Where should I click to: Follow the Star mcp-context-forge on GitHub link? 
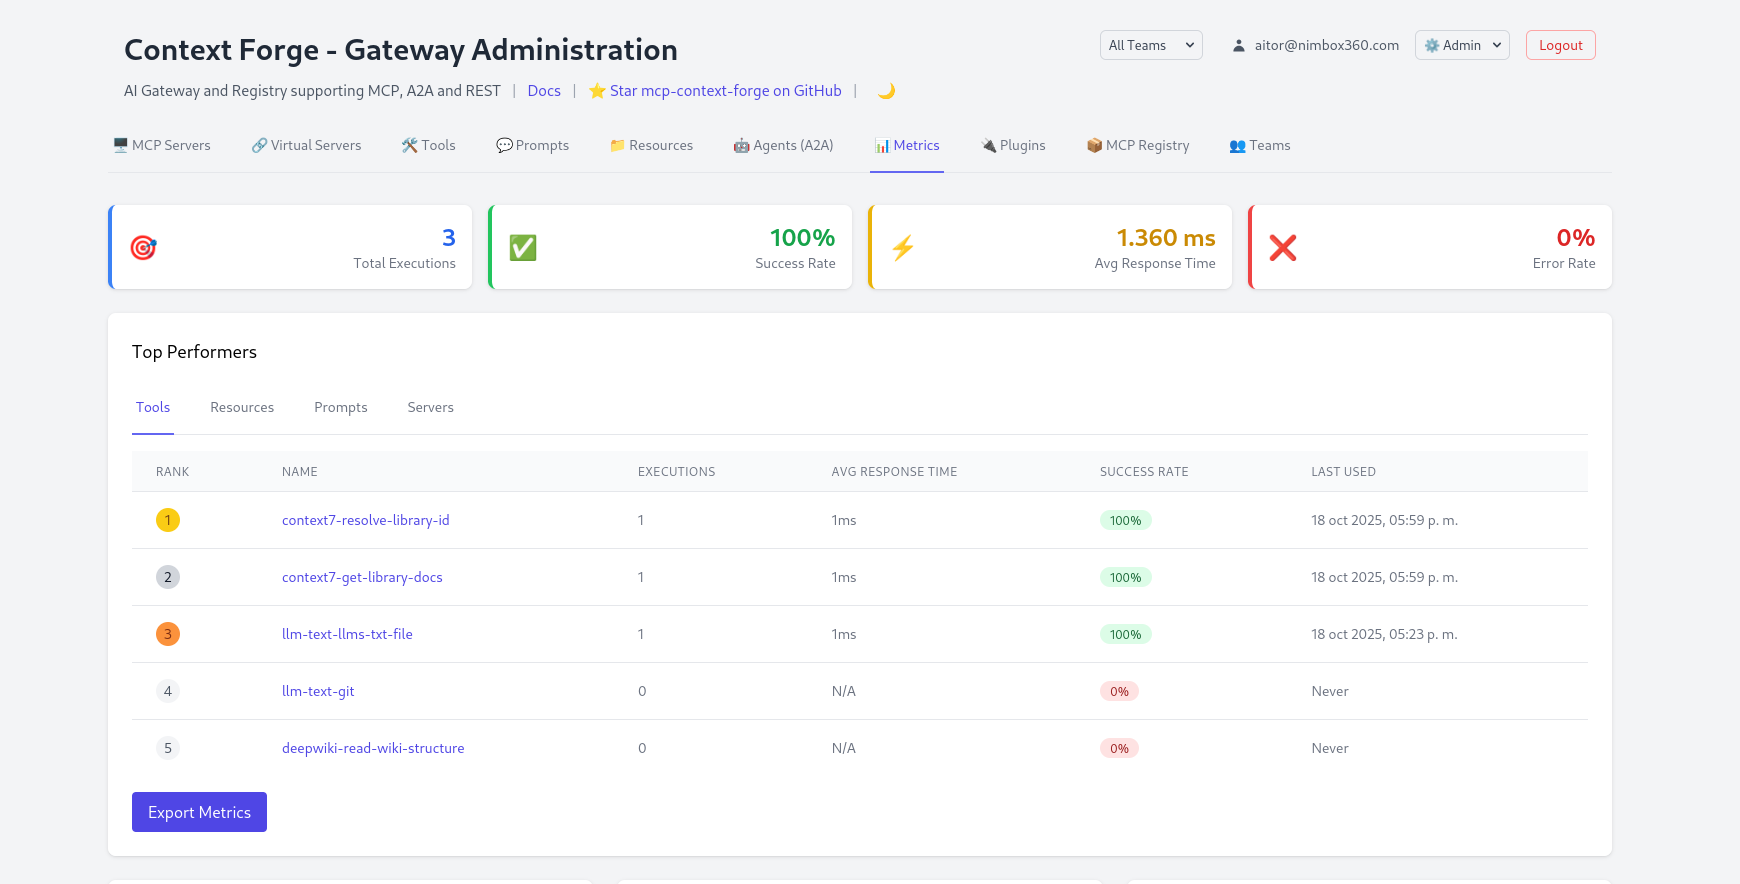[725, 91]
